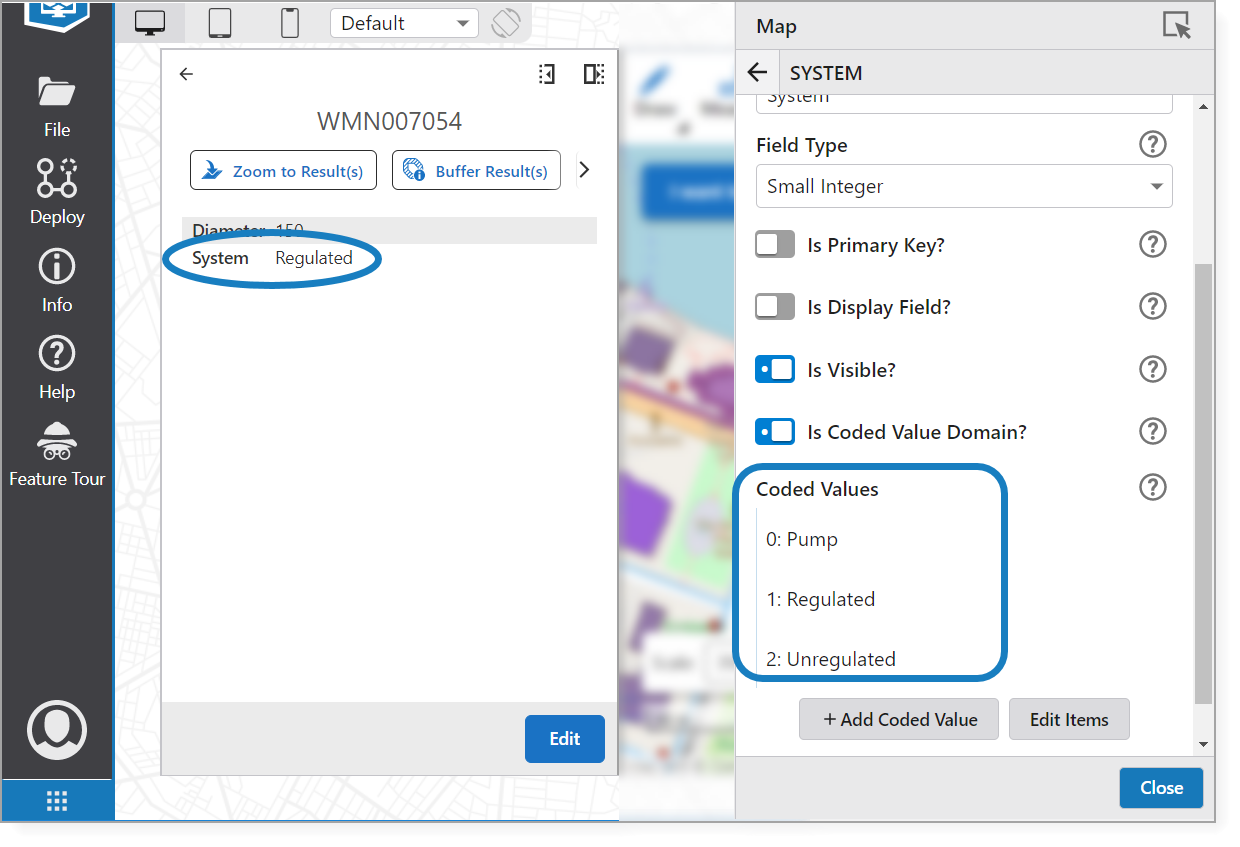Click the rotate device orientation icon

click(506, 23)
